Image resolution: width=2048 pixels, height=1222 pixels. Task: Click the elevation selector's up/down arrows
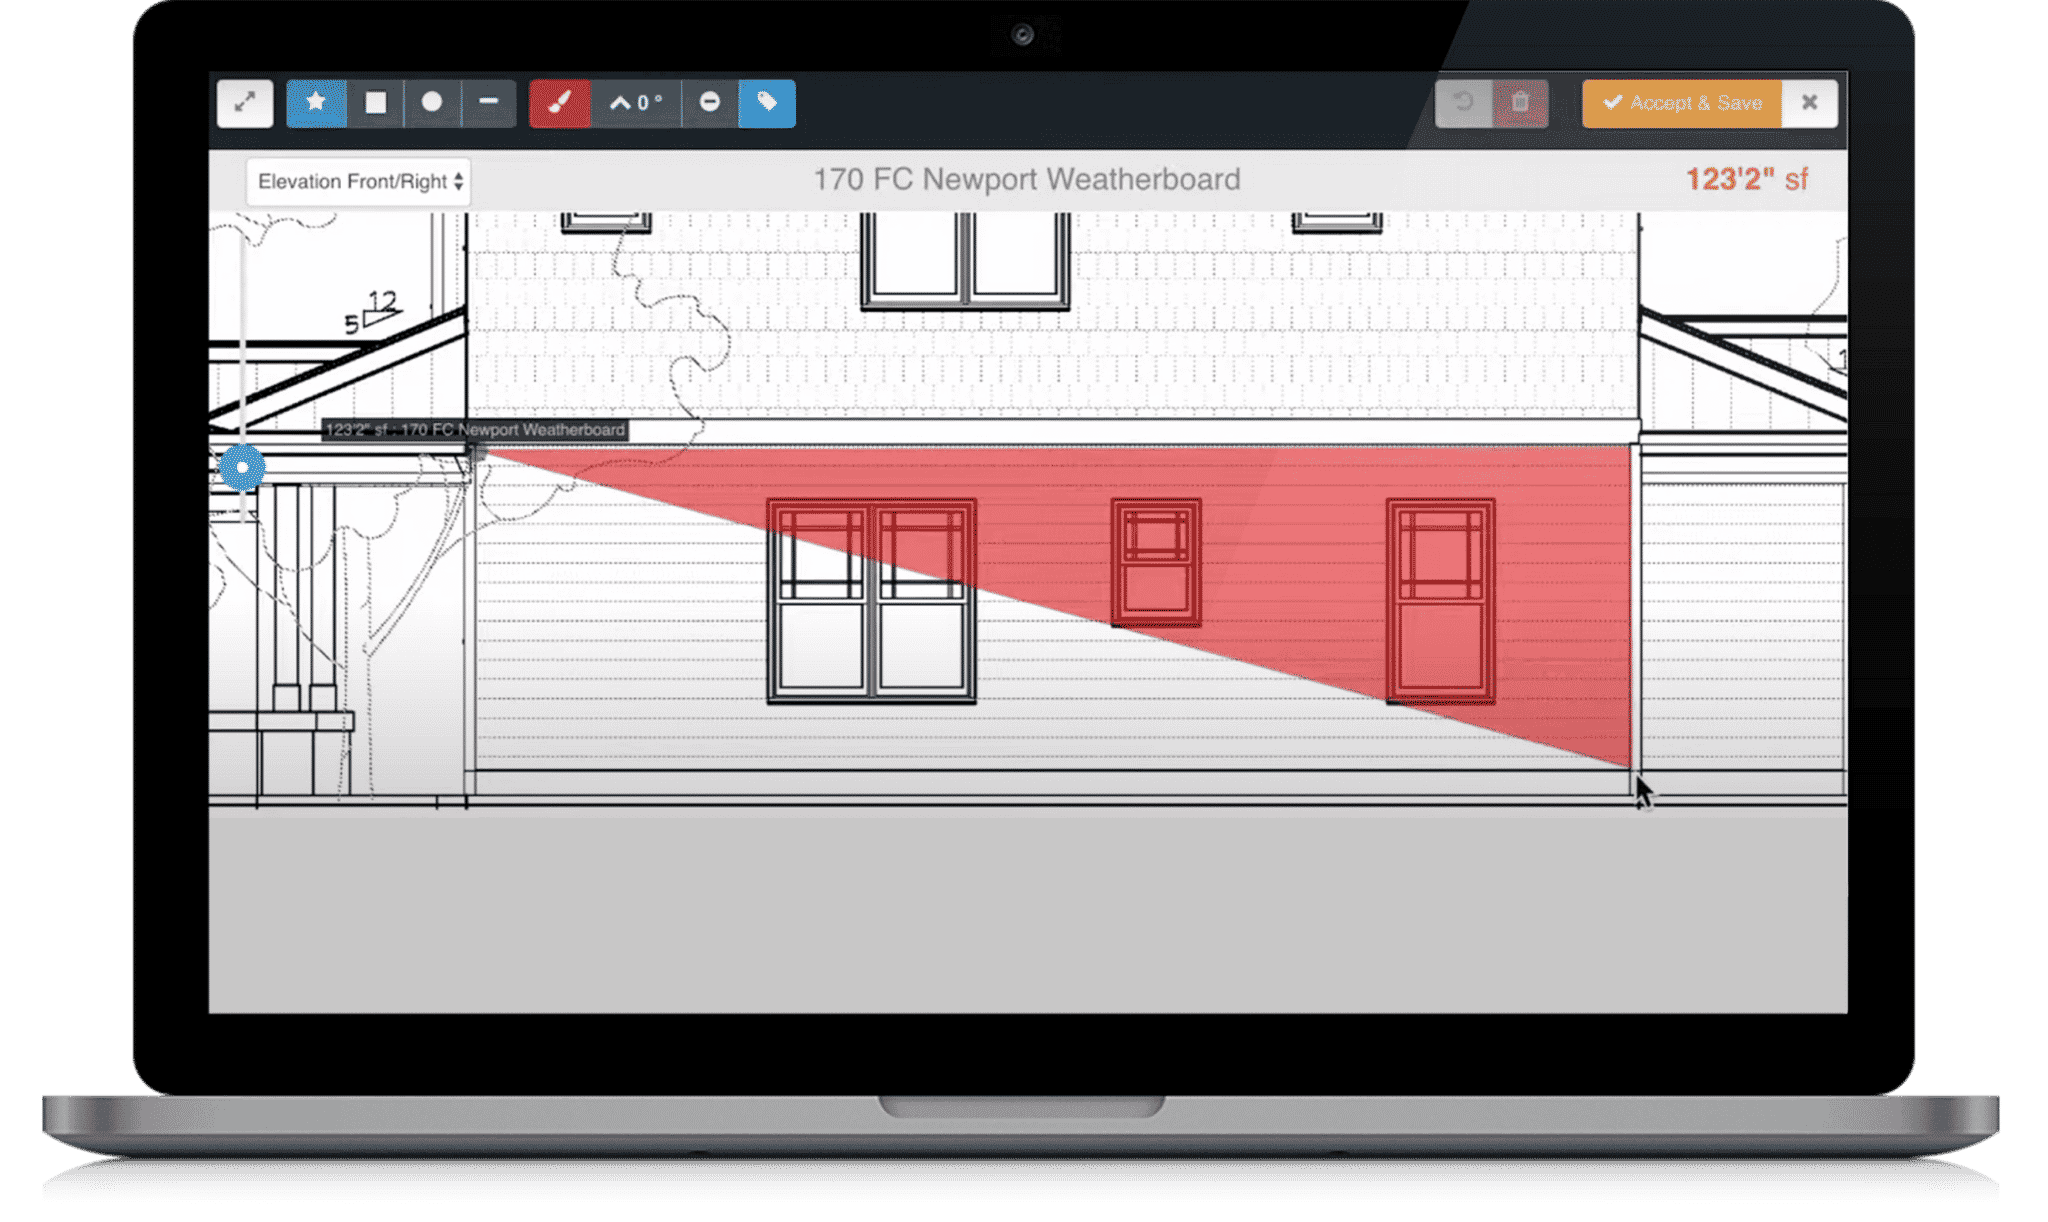pyautogui.click(x=459, y=182)
